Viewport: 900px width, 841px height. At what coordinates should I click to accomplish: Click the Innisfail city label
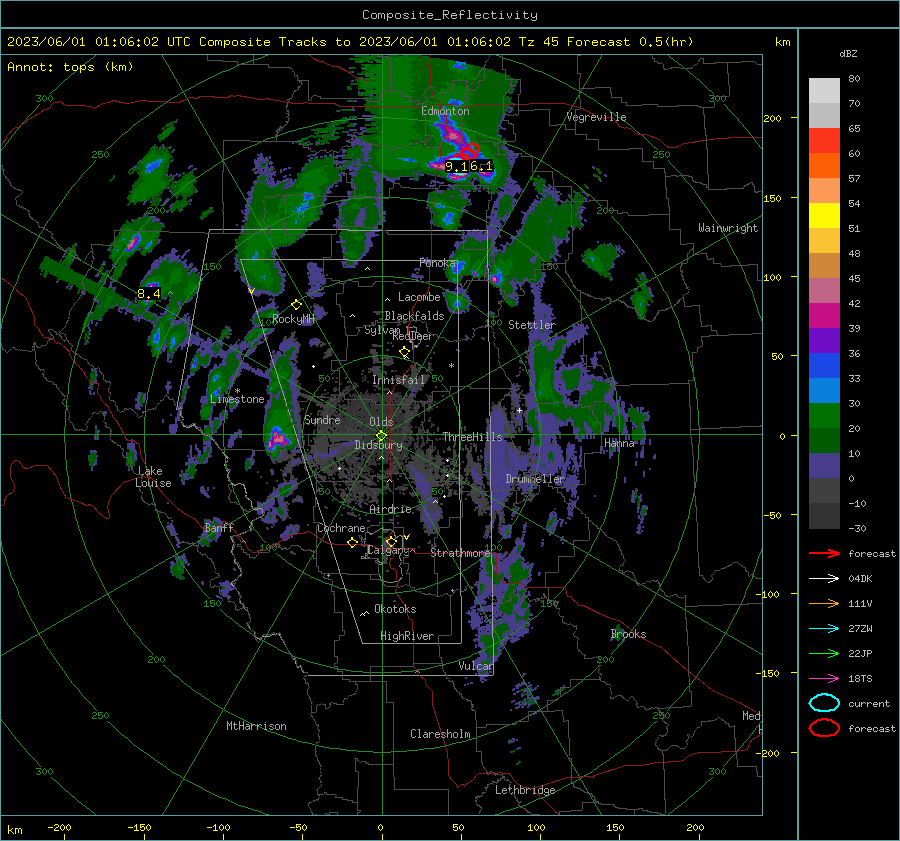pos(398,380)
